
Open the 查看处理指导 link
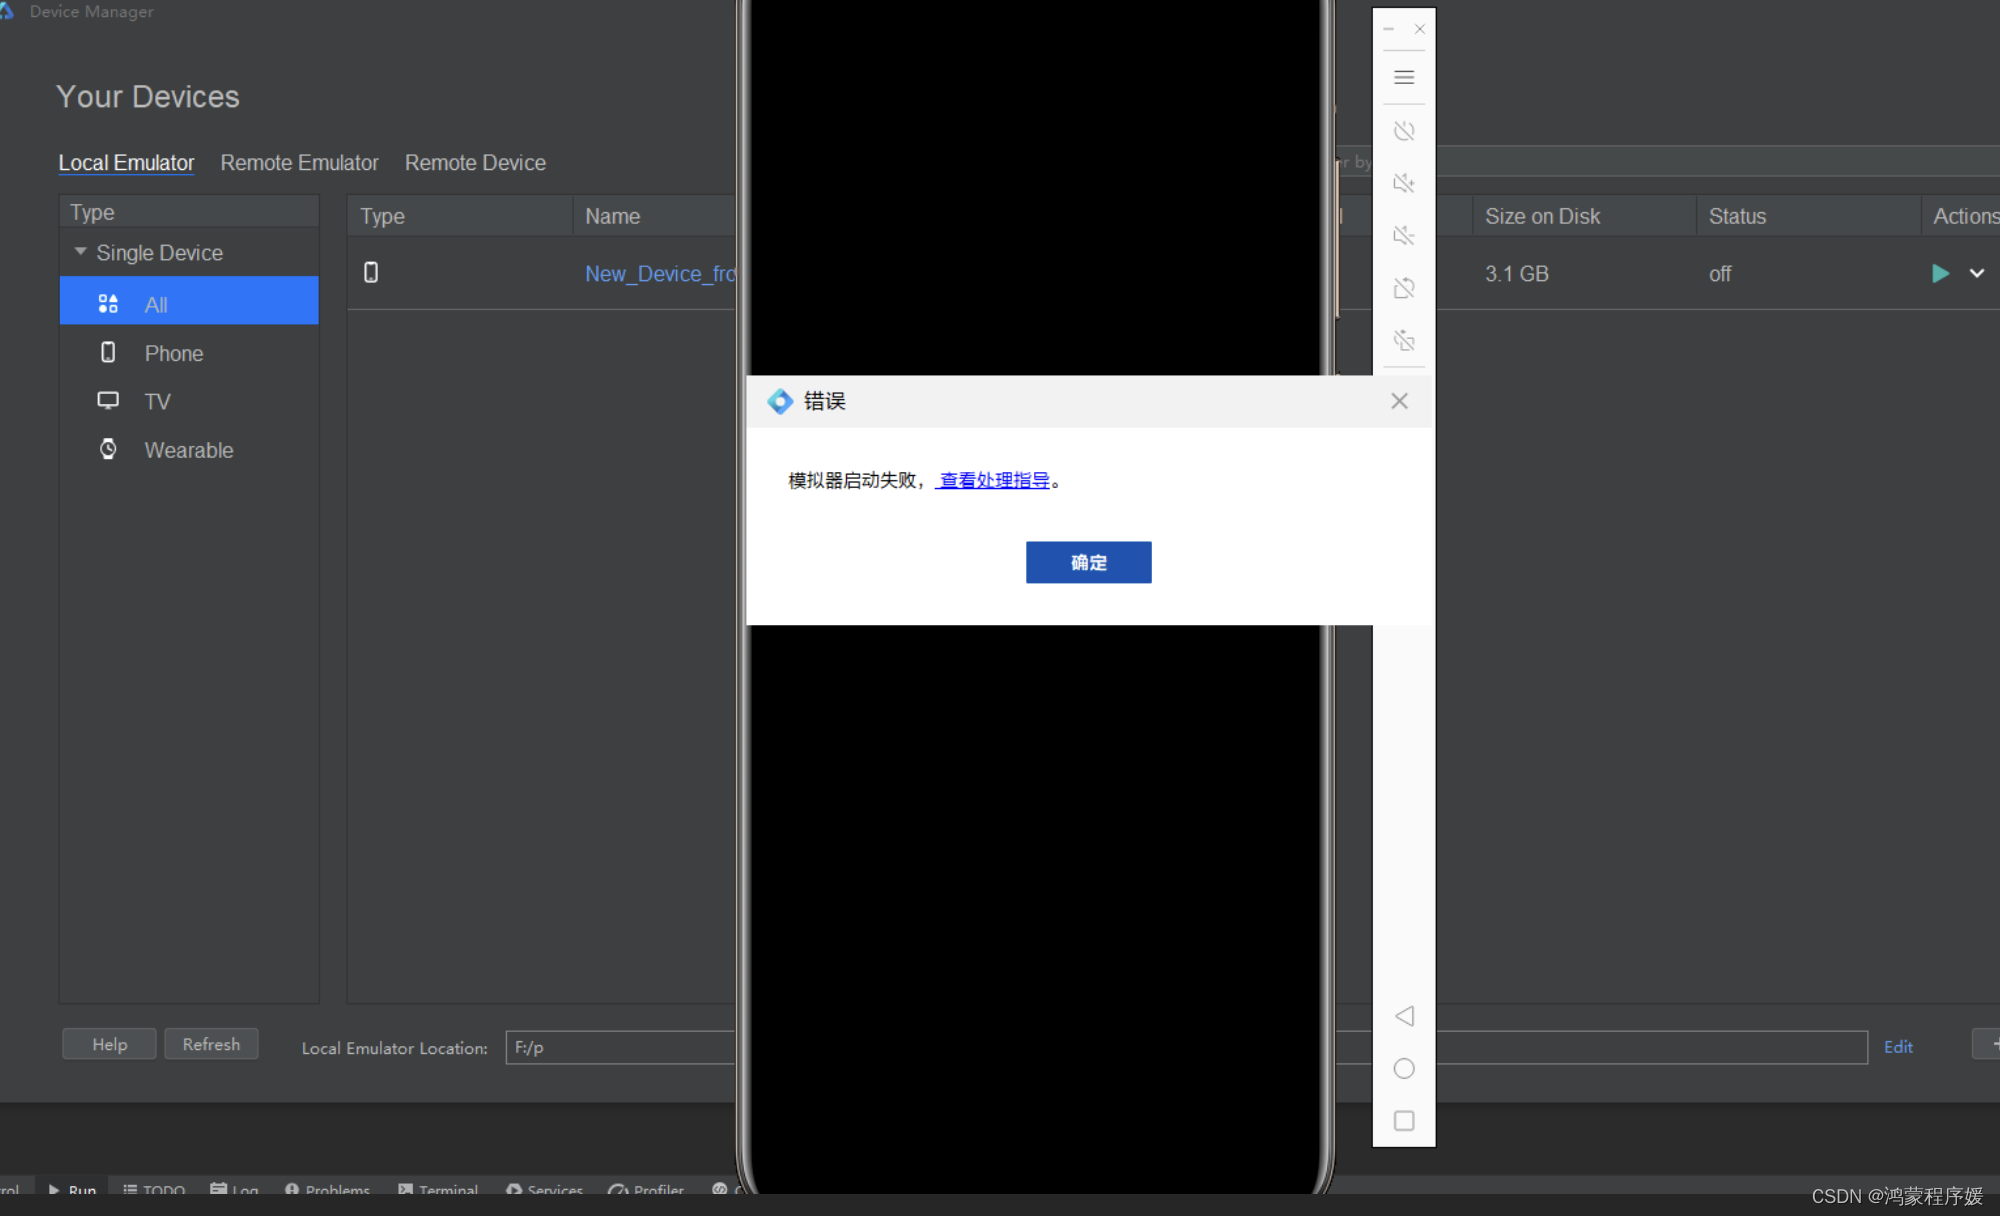(x=994, y=479)
